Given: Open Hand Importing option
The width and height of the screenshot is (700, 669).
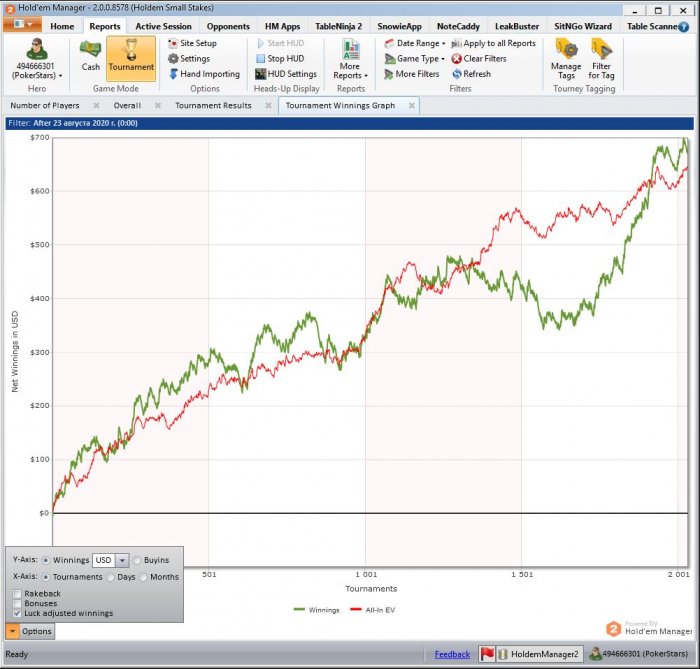Looking at the screenshot, I should point(204,74).
